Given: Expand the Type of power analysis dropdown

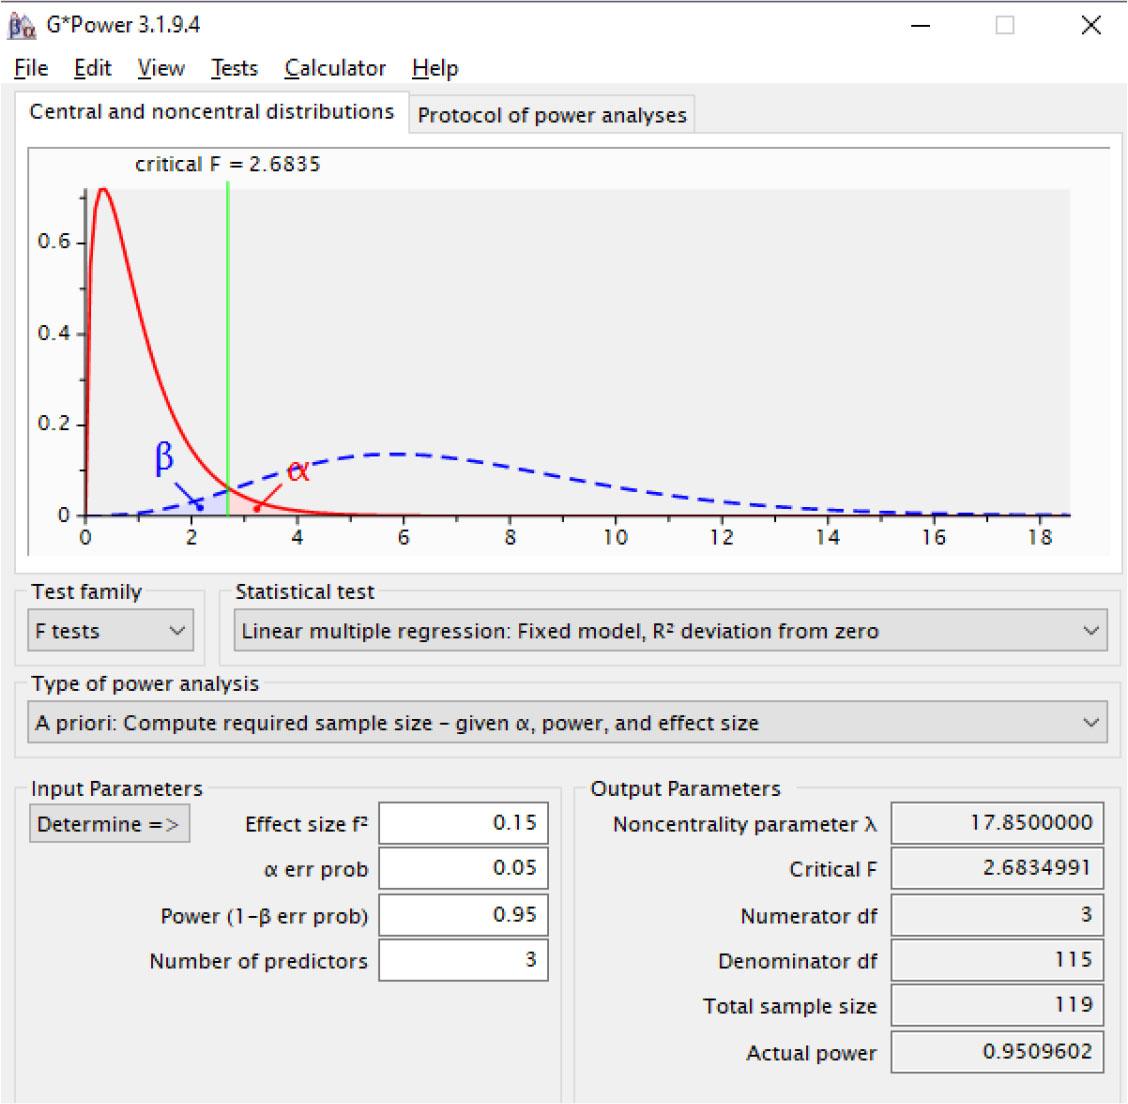Looking at the screenshot, I should [566, 723].
